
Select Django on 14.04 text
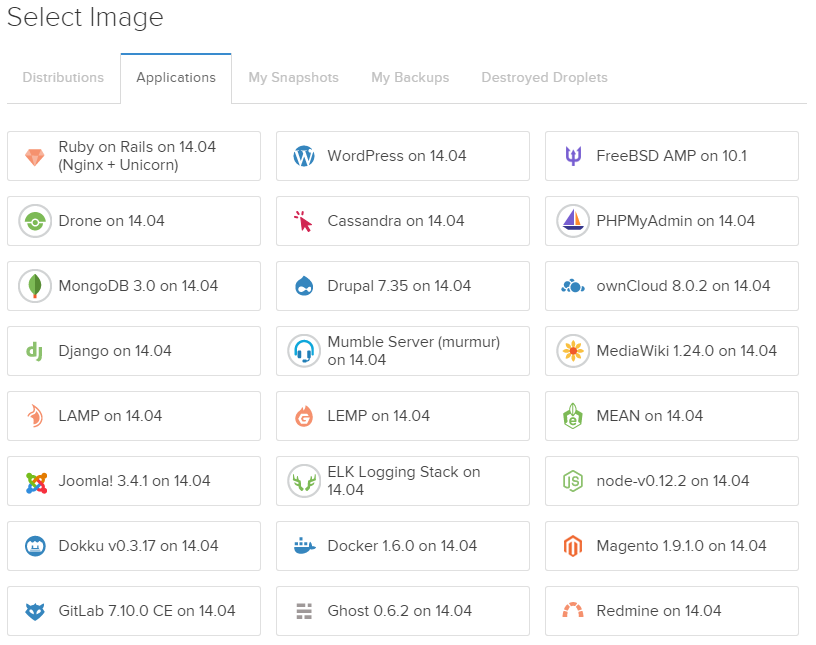point(114,351)
